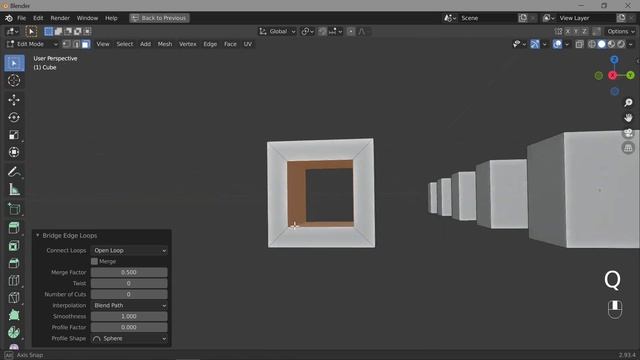This screenshot has width=640, height=360.
Task: Toggle mesh auto merge
Action: [x=596, y=31]
